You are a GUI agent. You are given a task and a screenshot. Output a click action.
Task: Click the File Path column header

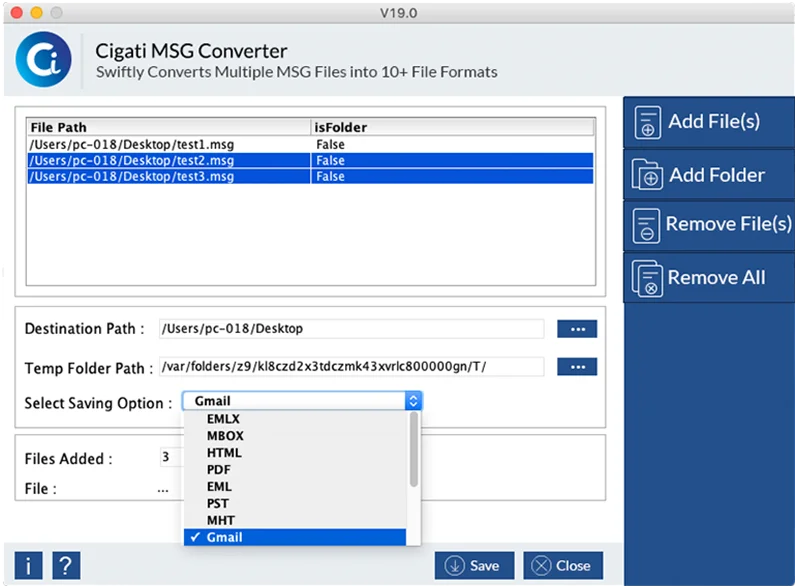pos(169,127)
